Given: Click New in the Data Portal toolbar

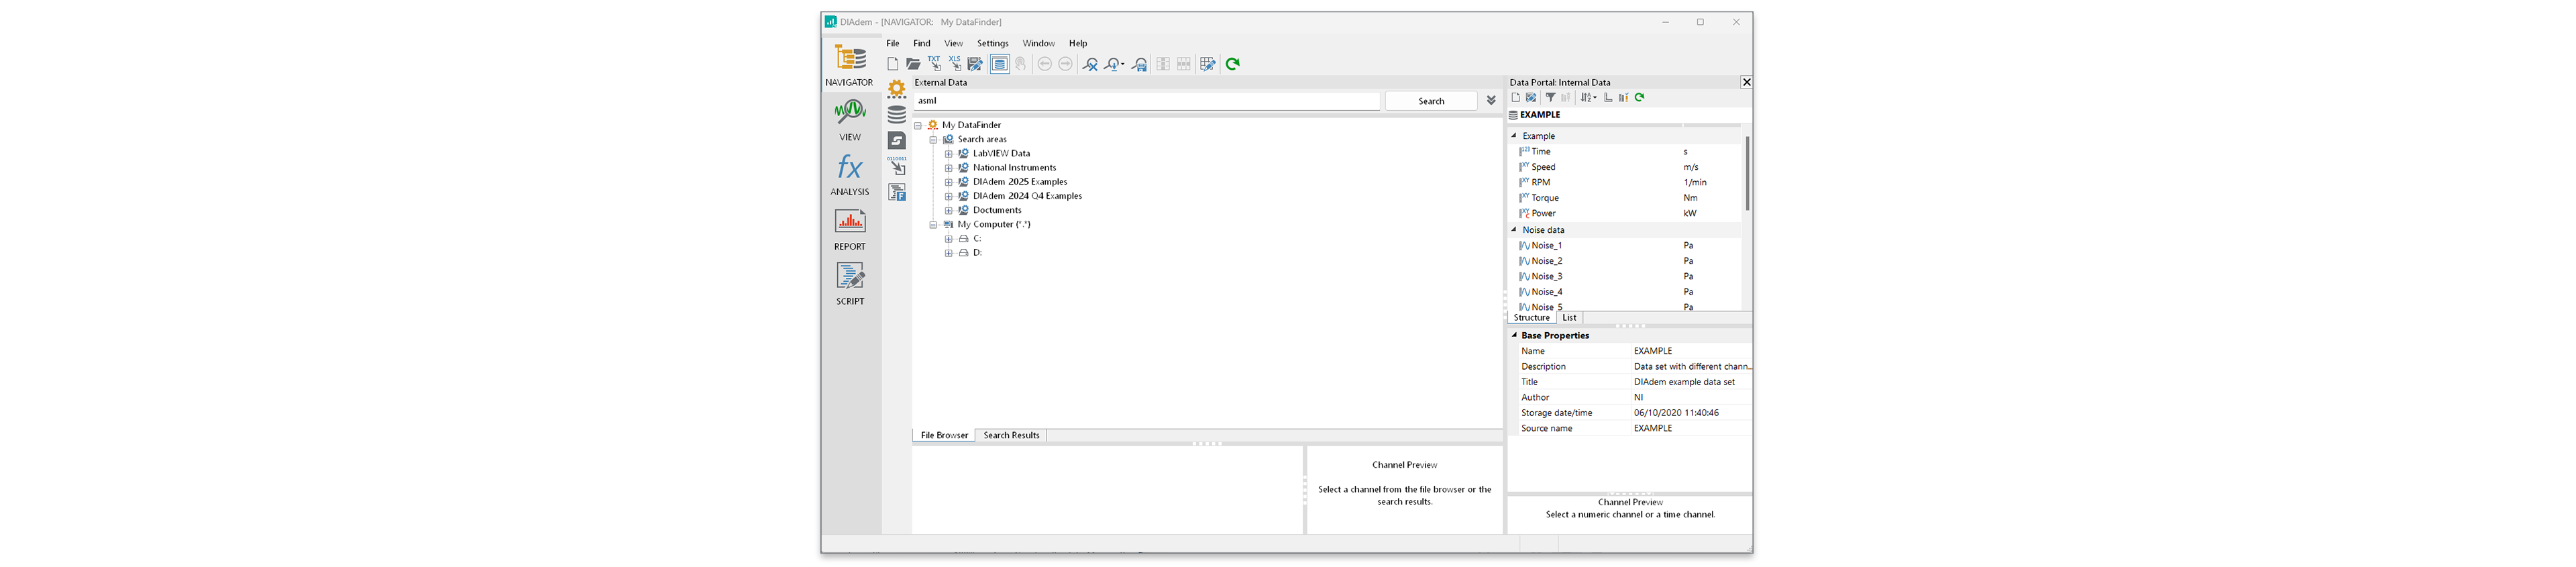Looking at the screenshot, I should pos(1516,98).
